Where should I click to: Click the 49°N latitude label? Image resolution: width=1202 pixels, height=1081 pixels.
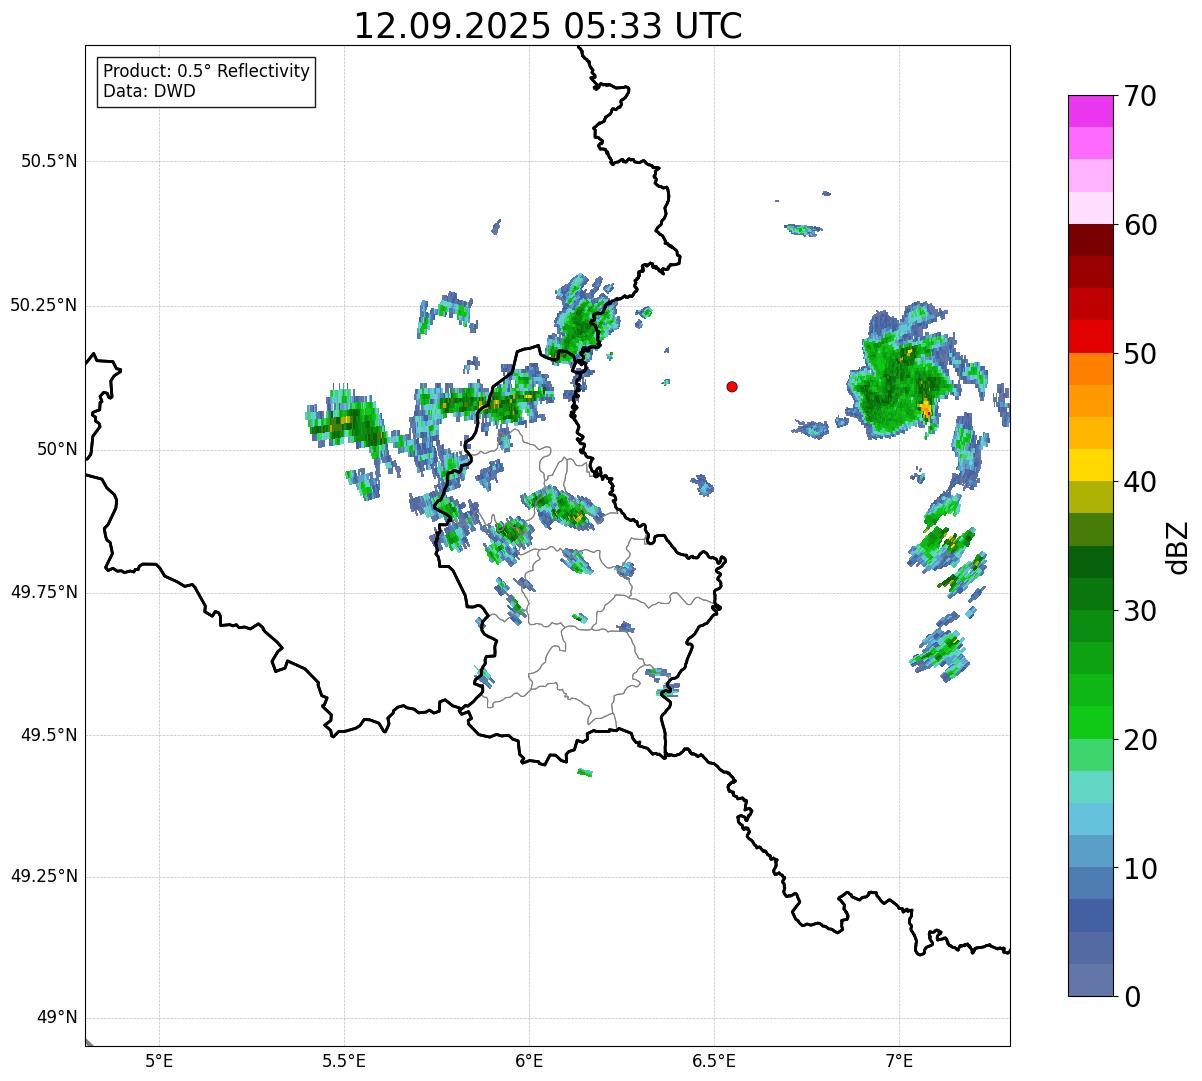pyautogui.click(x=57, y=1018)
